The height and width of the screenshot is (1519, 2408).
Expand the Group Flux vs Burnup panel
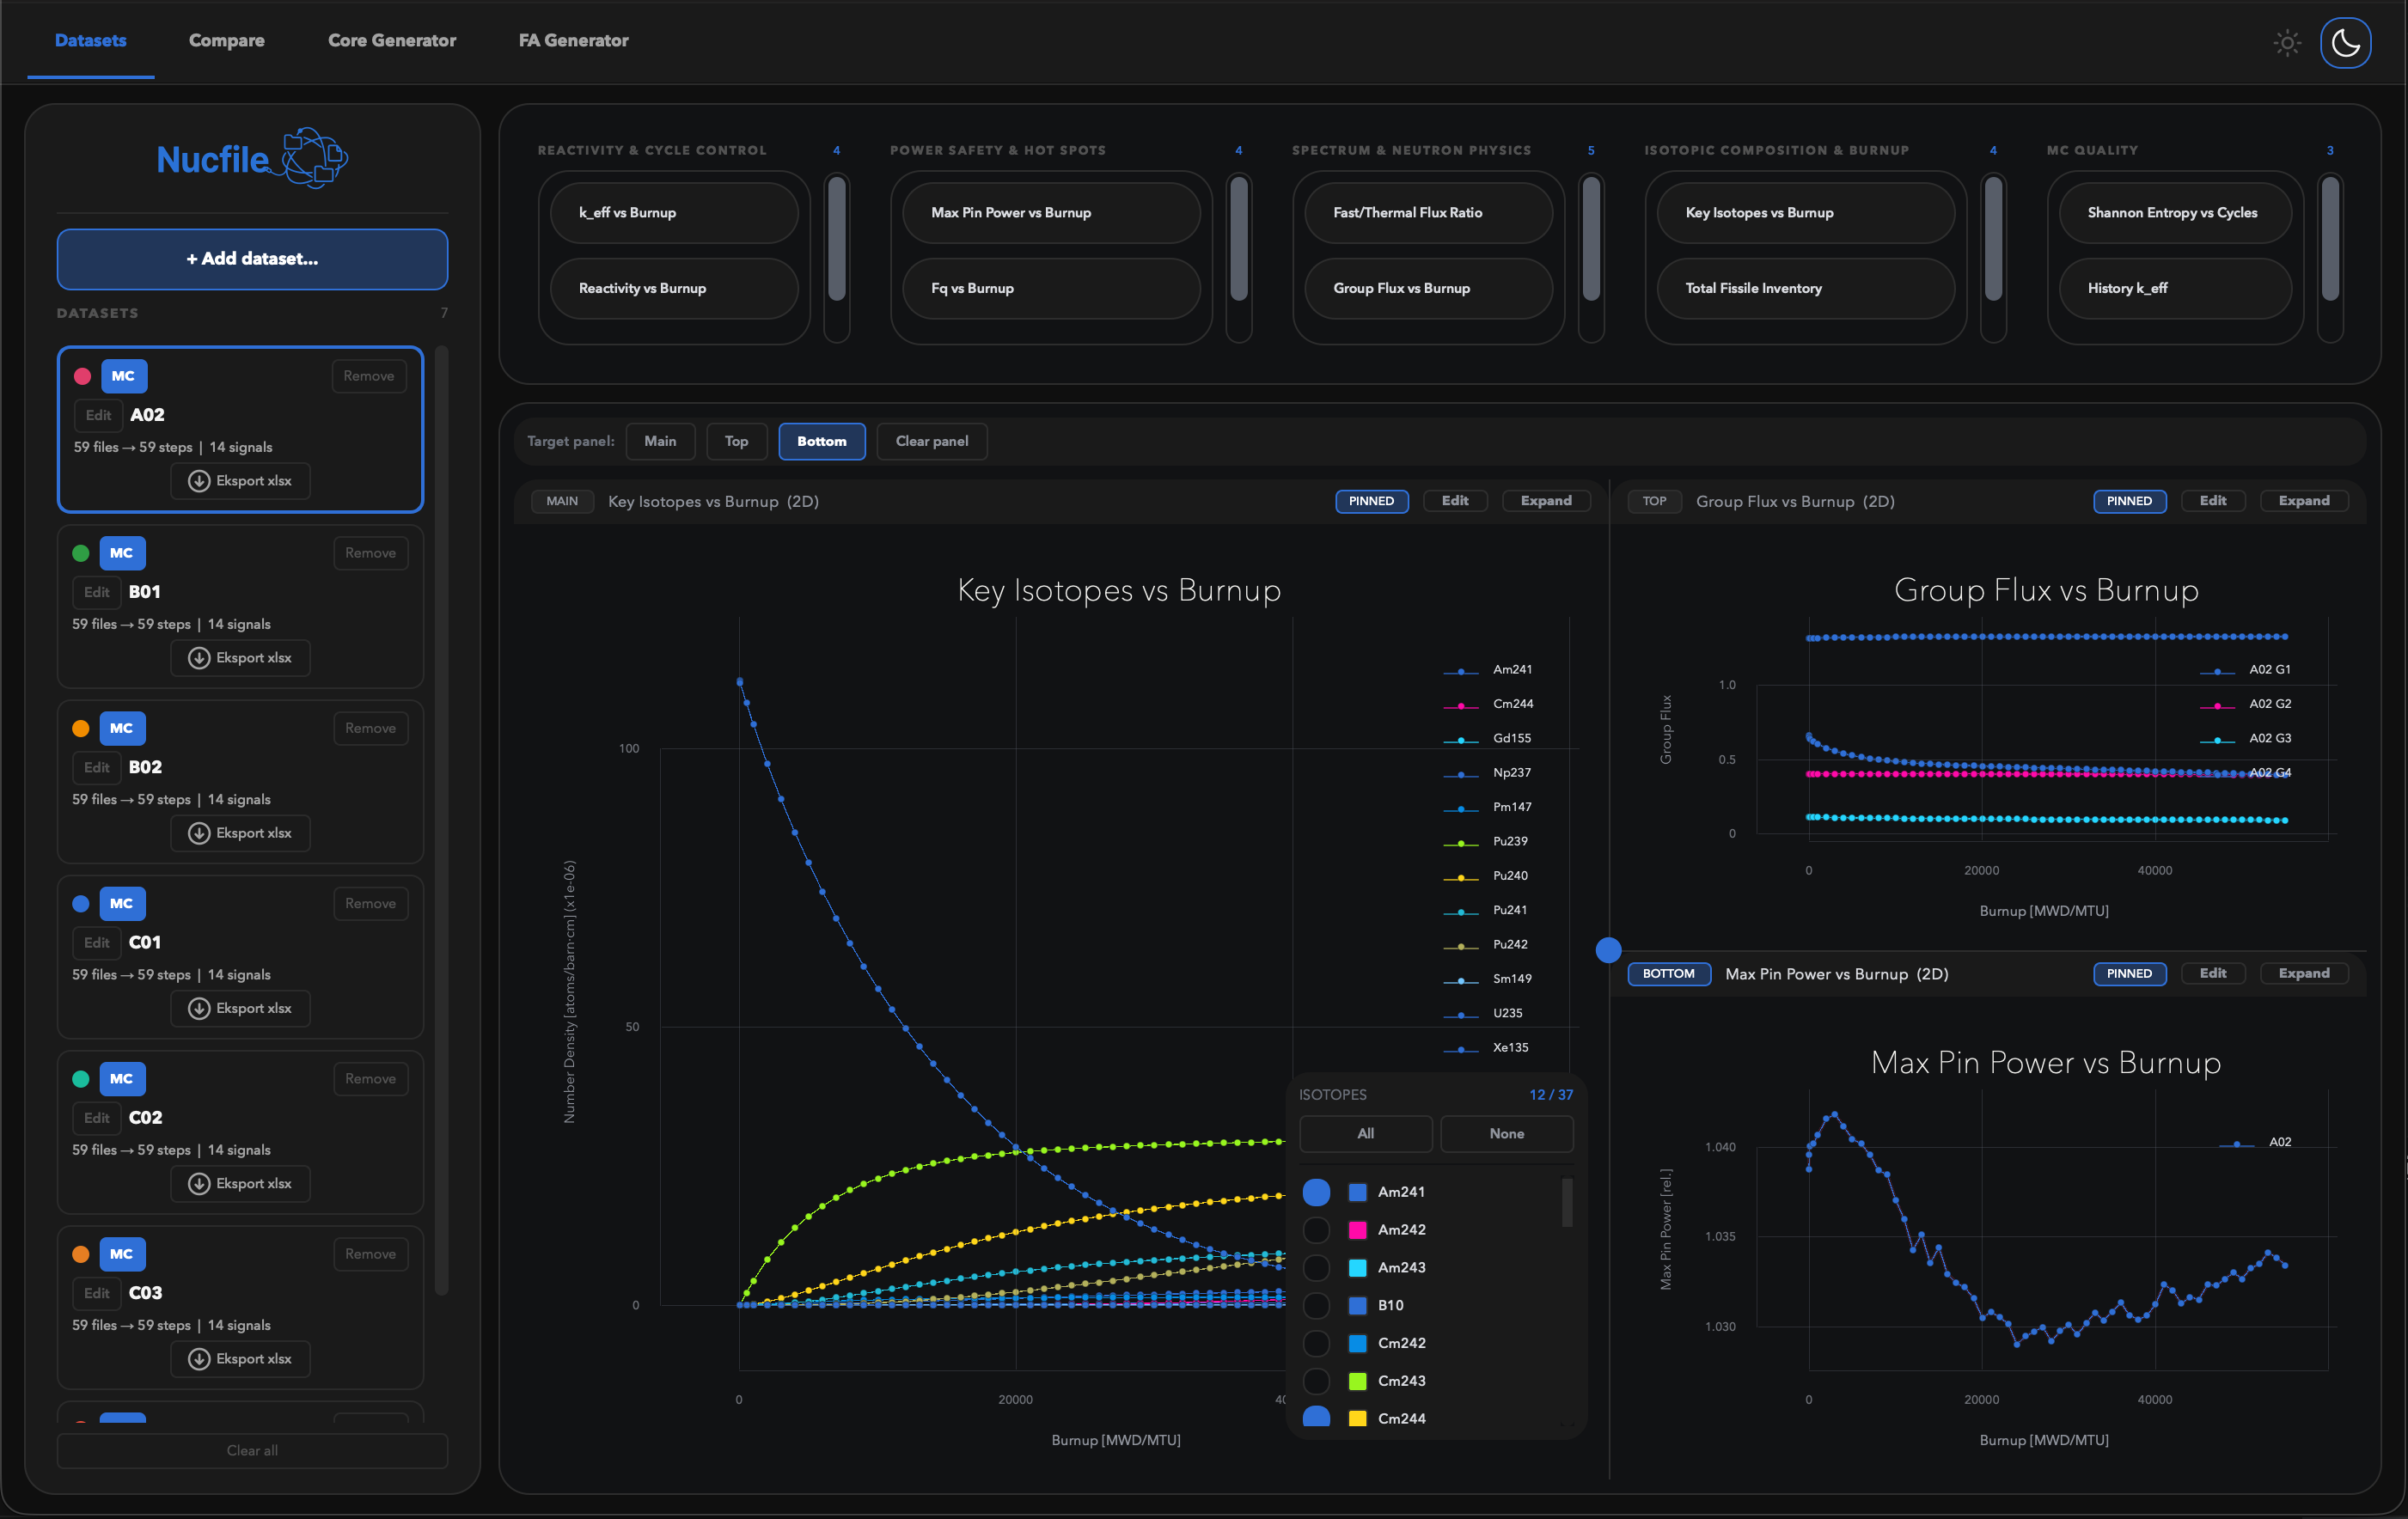coord(2303,501)
